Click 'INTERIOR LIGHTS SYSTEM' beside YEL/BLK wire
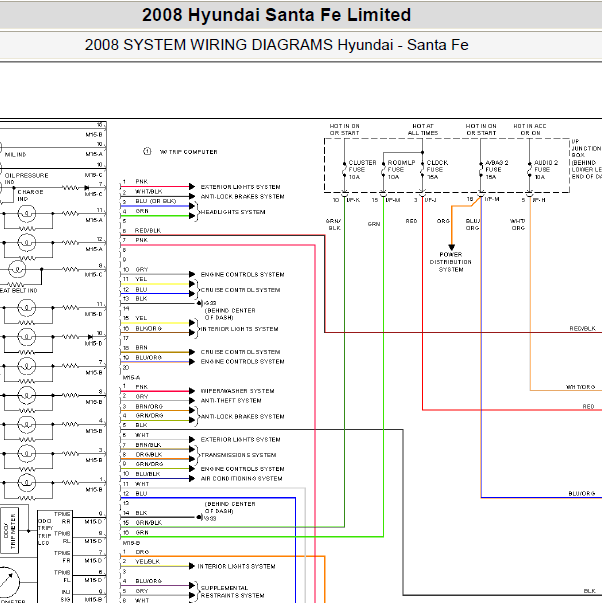This screenshot has width=602, height=603. click(x=236, y=566)
